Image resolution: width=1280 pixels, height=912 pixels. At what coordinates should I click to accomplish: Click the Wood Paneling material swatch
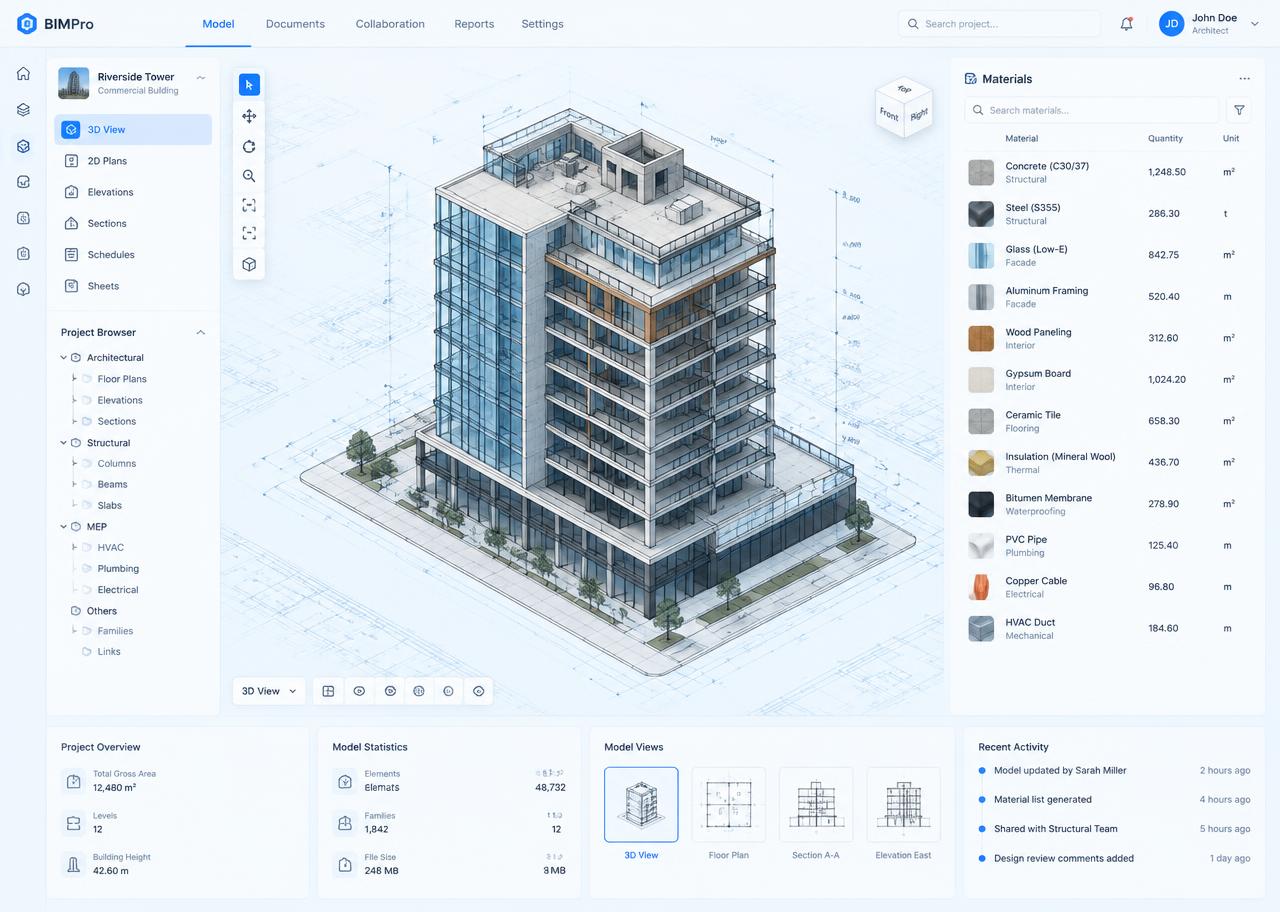[x=981, y=338]
